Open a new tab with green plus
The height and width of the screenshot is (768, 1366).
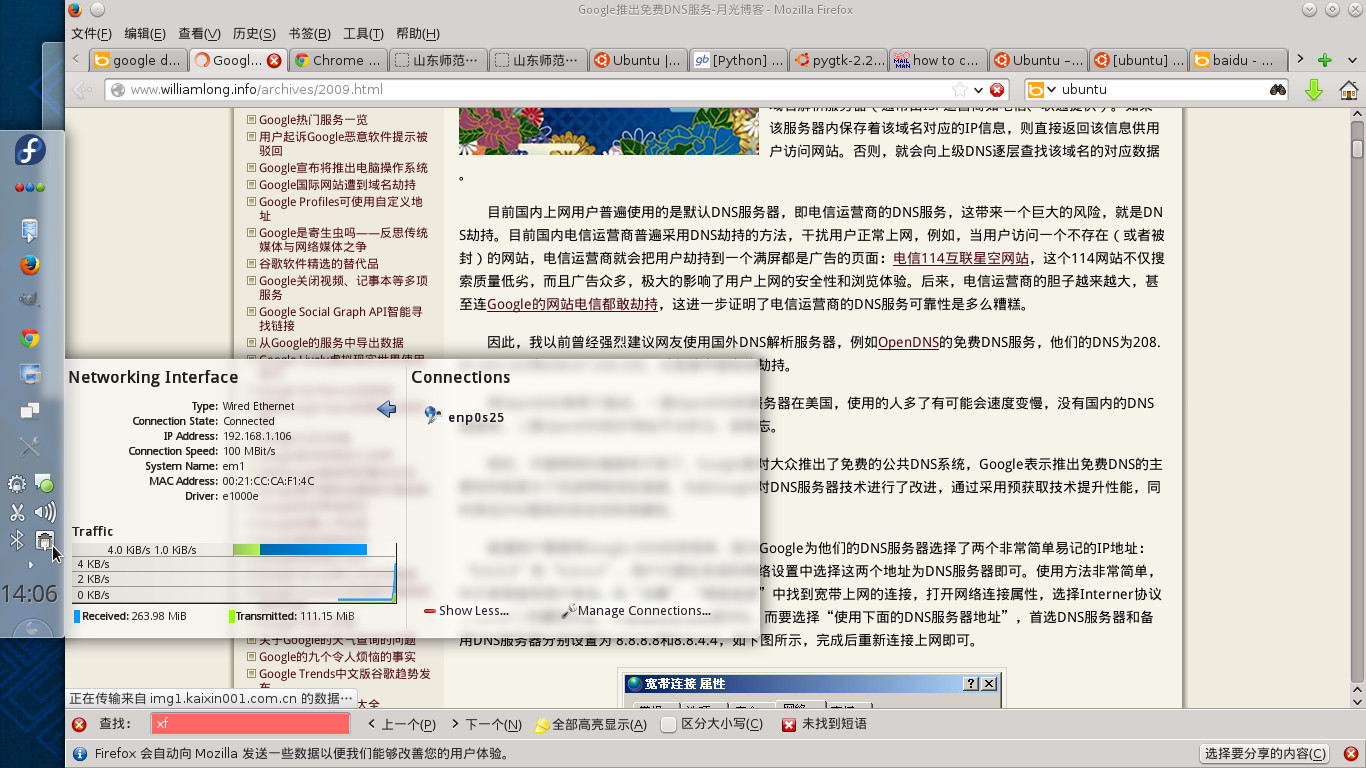tap(1324, 60)
